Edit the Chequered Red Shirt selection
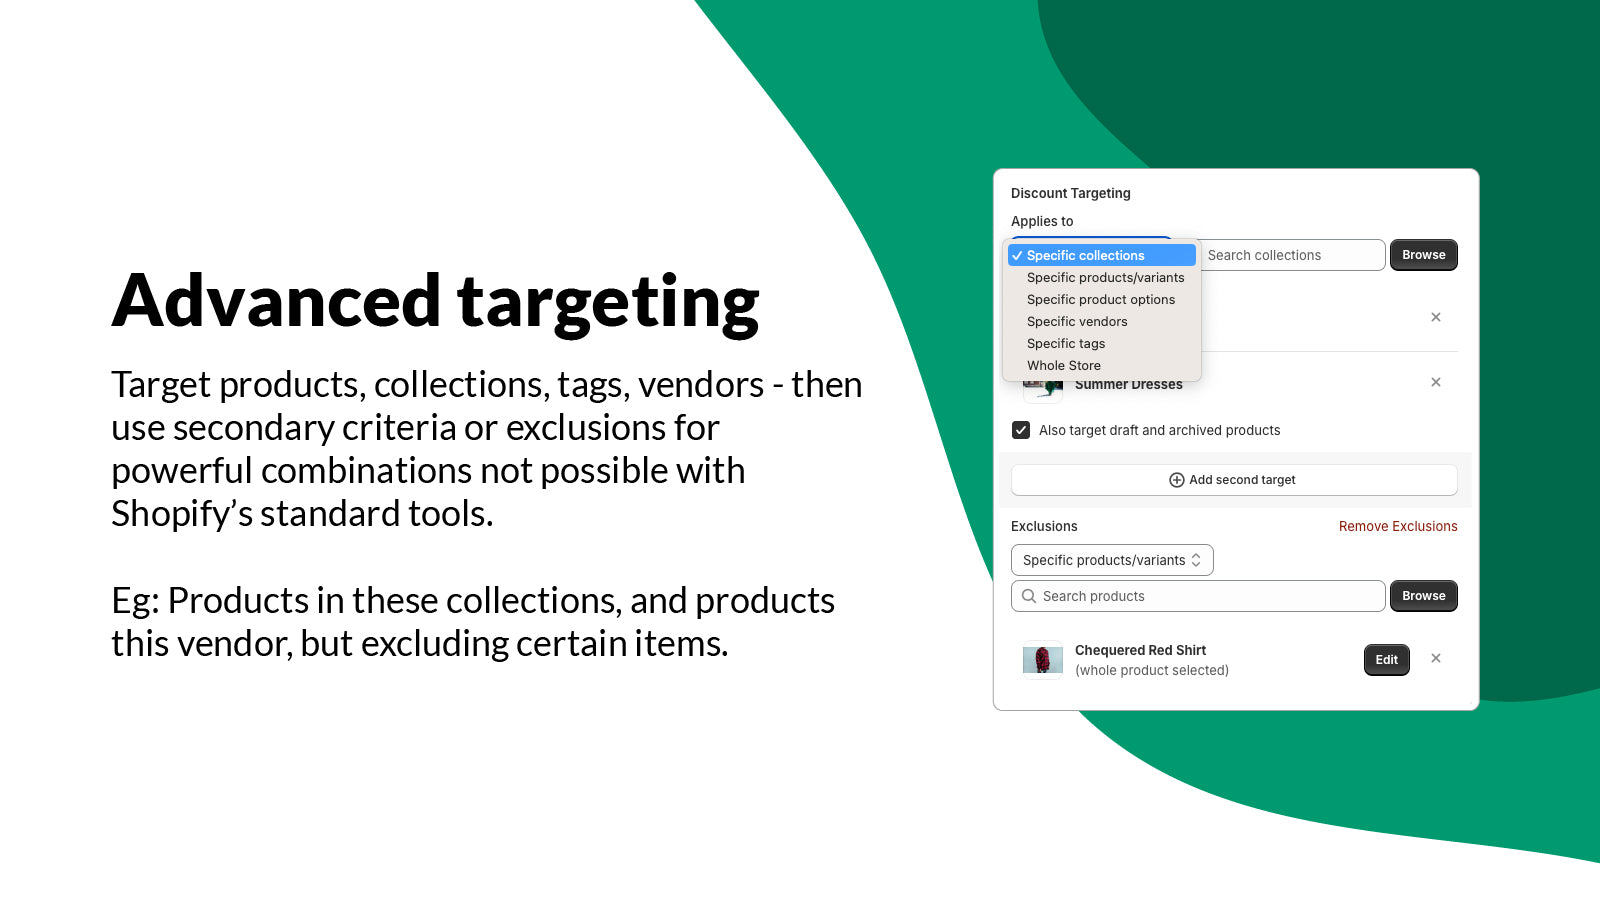Image resolution: width=1600 pixels, height=900 pixels. (1387, 660)
